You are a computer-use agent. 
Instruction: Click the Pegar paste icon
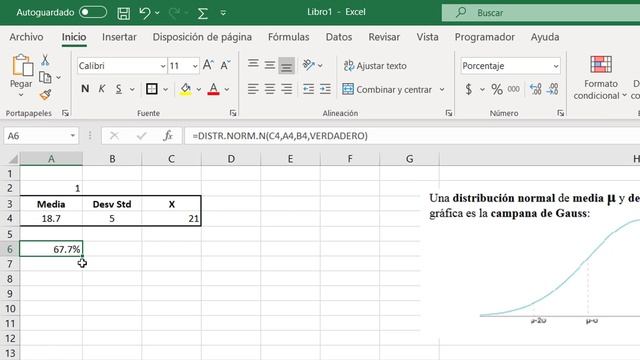tap(22, 65)
